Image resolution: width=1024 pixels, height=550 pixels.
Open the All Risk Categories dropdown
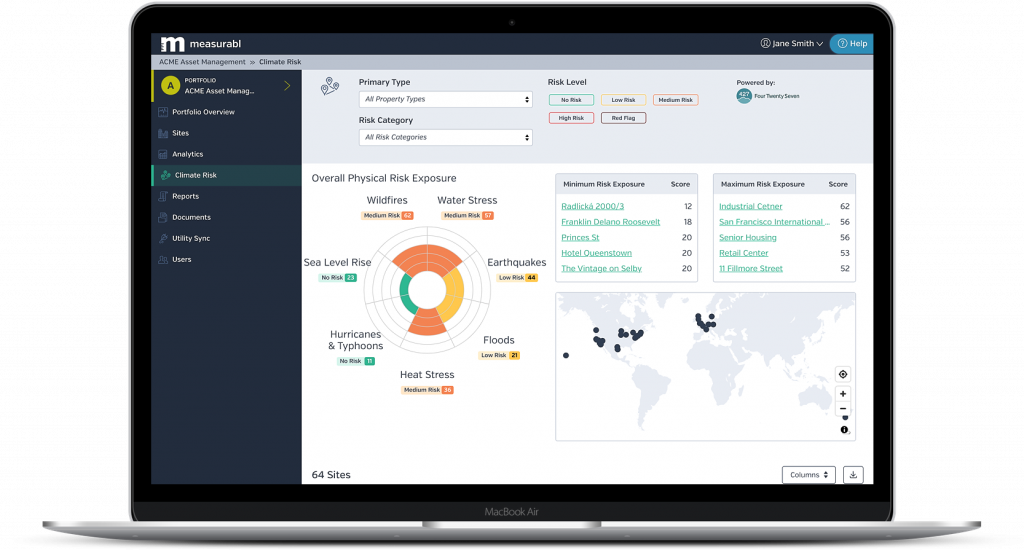tap(445, 138)
